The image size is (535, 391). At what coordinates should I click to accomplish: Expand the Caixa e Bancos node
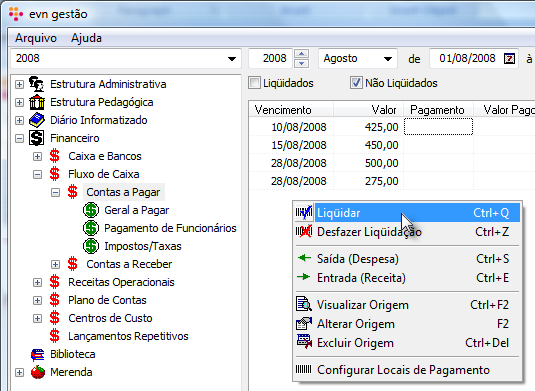38,157
